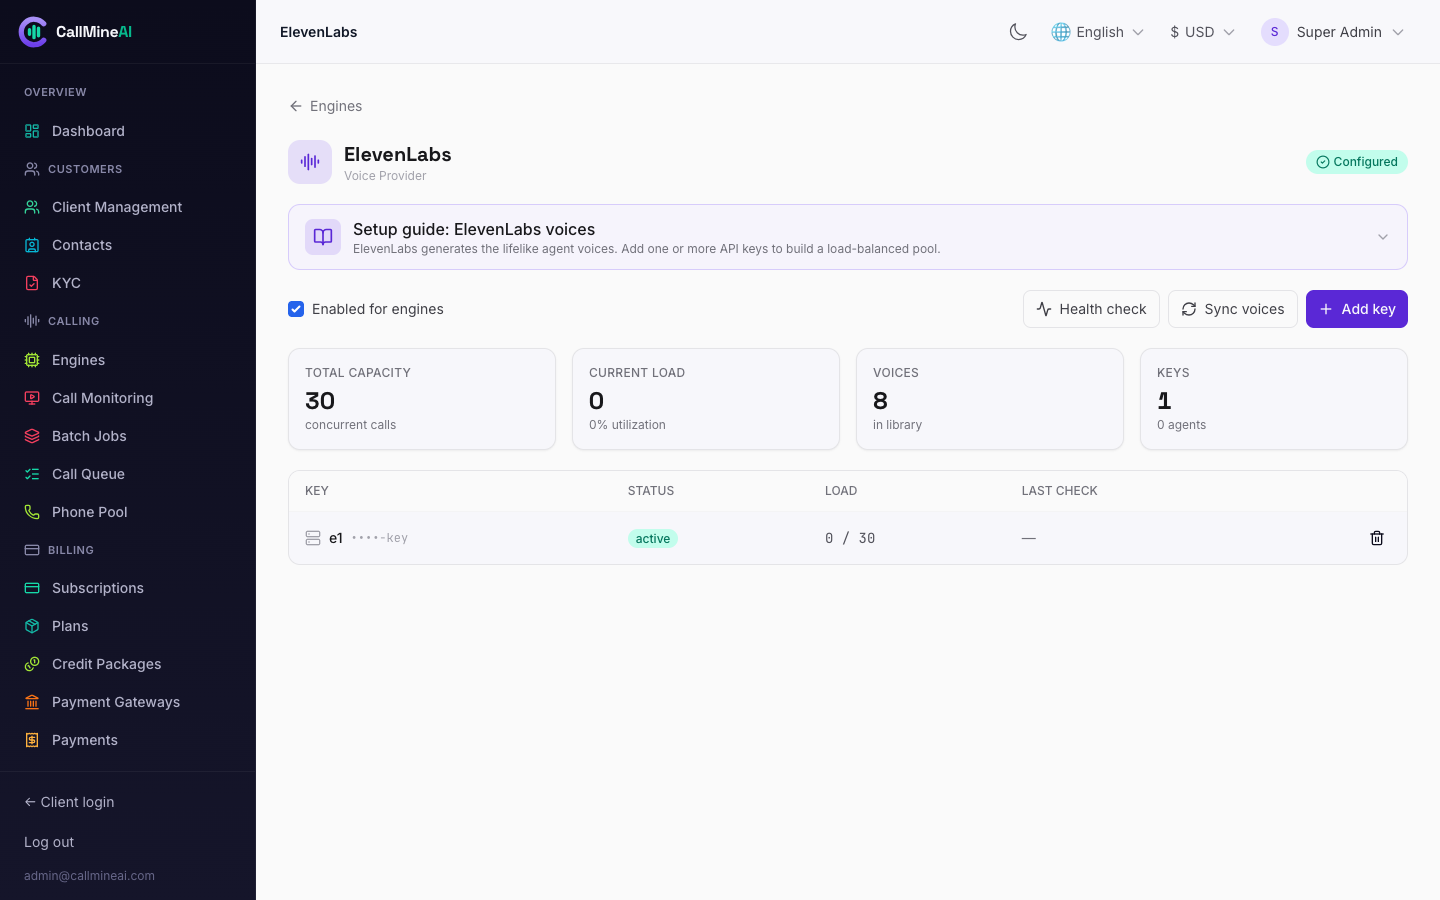This screenshot has width=1440, height=900.
Task: Click the setup guide book icon
Action: (x=323, y=237)
